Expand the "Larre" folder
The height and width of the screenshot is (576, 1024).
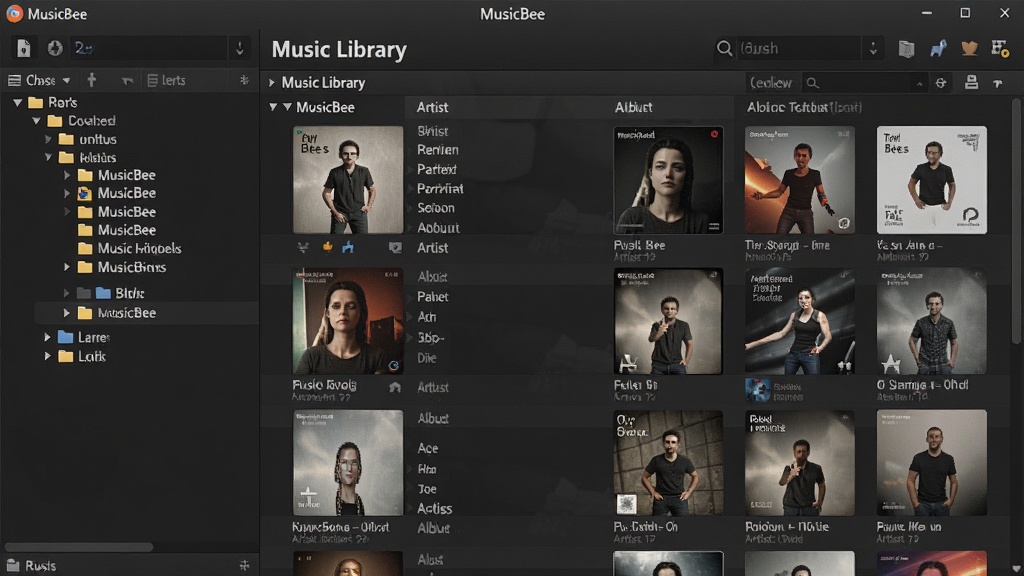pos(47,337)
